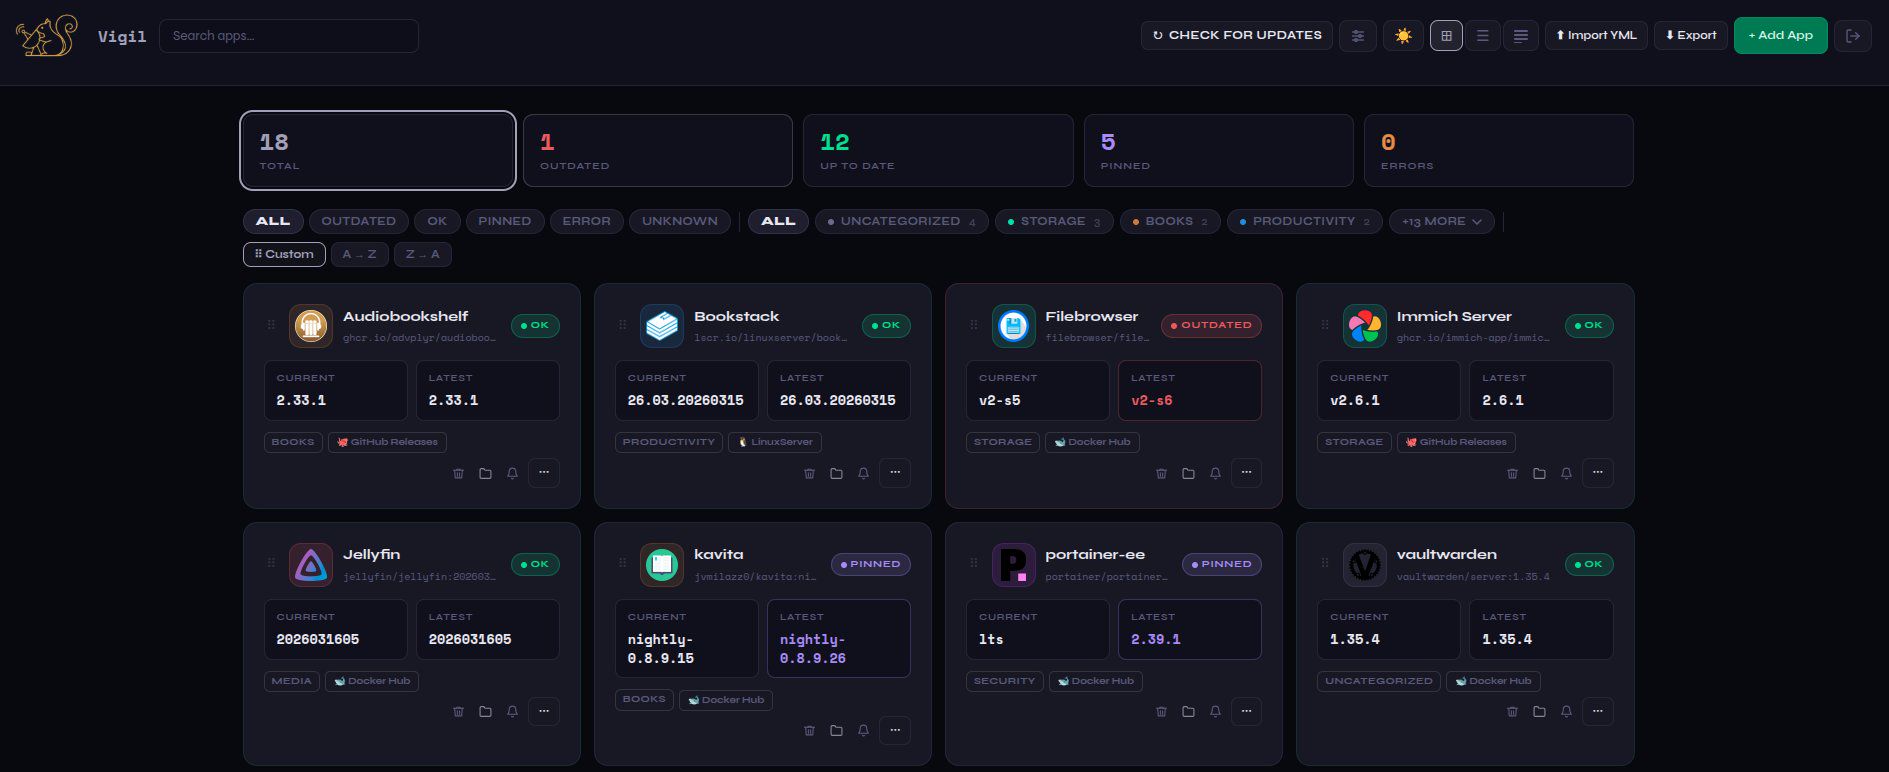The width and height of the screenshot is (1889, 772).
Task: Expand the +13 More categories dropdown
Action: (1441, 221)
